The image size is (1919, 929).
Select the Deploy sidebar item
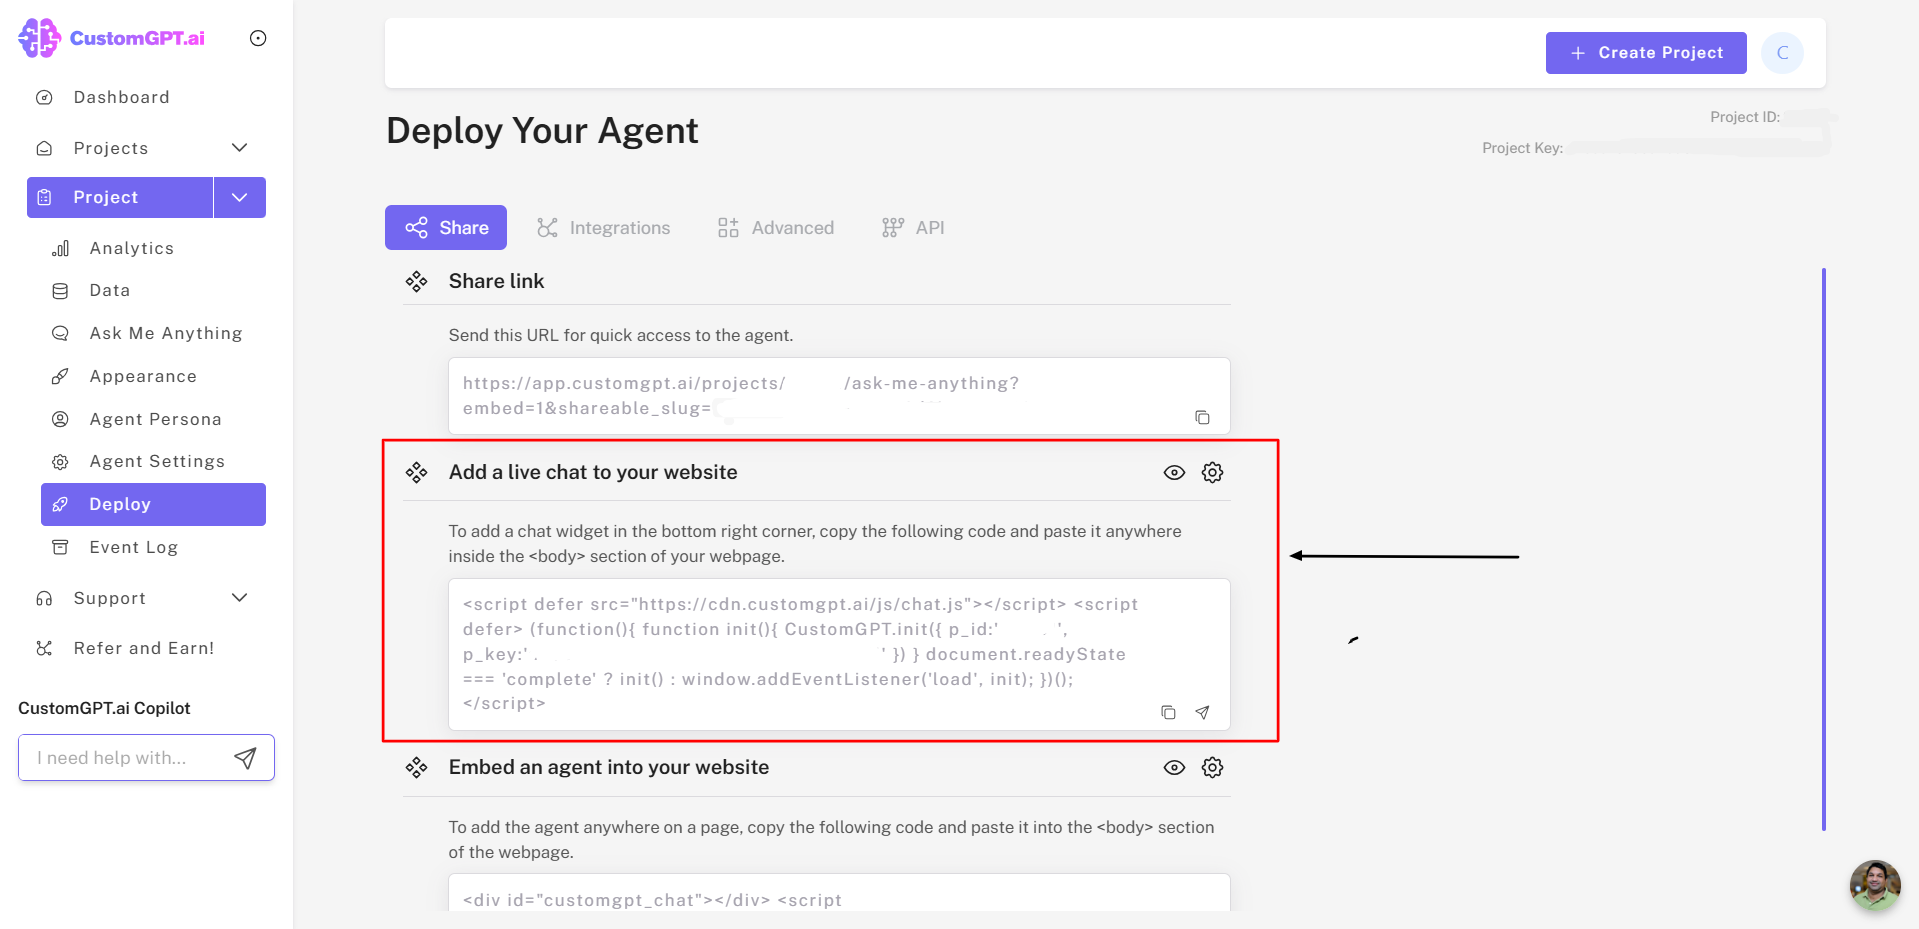[153, 504]
